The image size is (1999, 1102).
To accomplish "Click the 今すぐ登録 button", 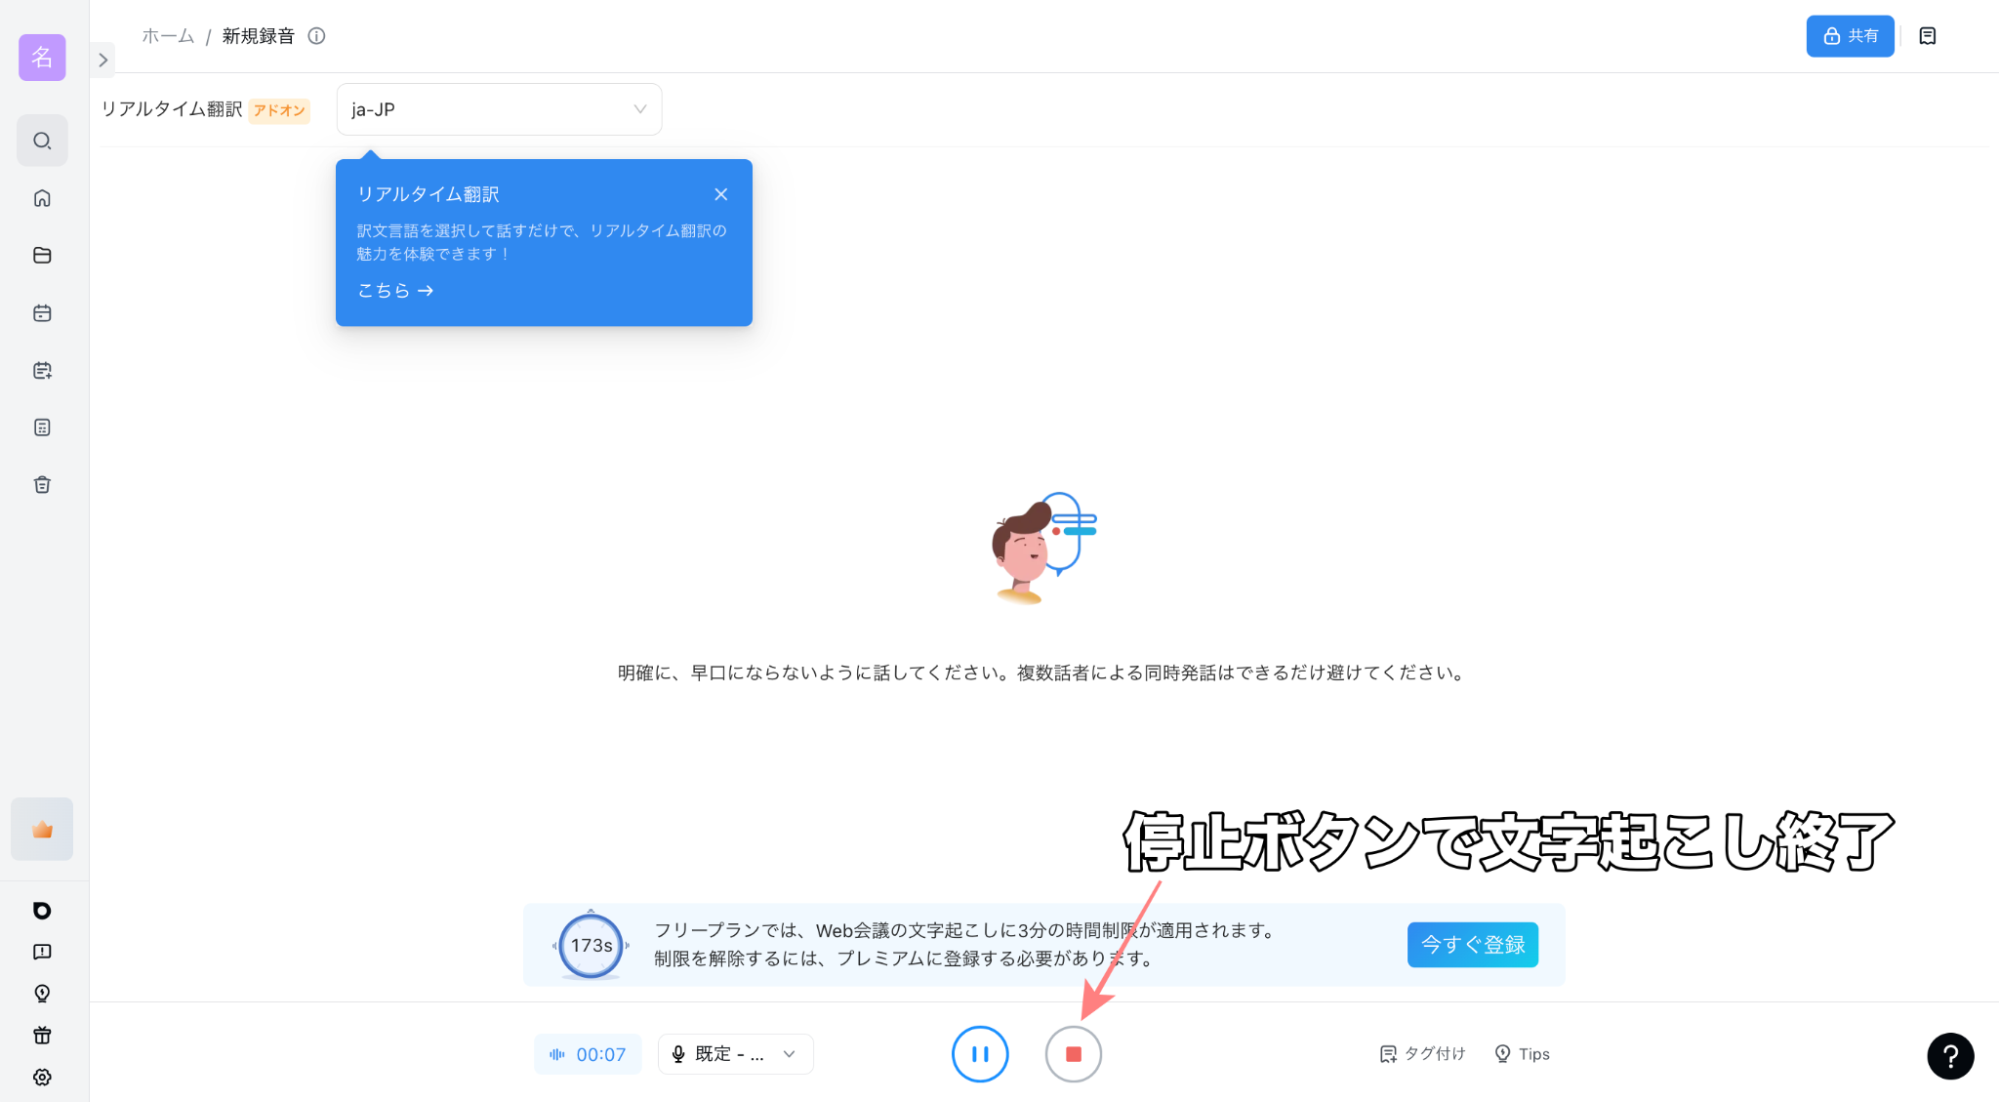I will pos(1472,944).
